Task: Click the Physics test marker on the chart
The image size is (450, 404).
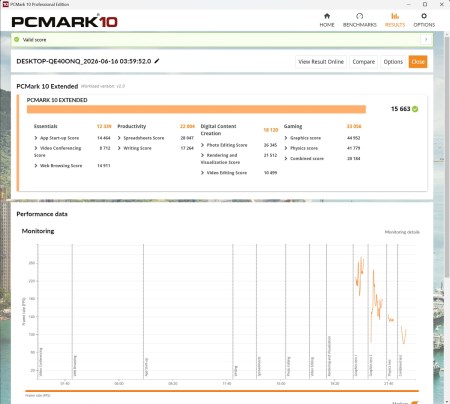Action: [389, 368]
